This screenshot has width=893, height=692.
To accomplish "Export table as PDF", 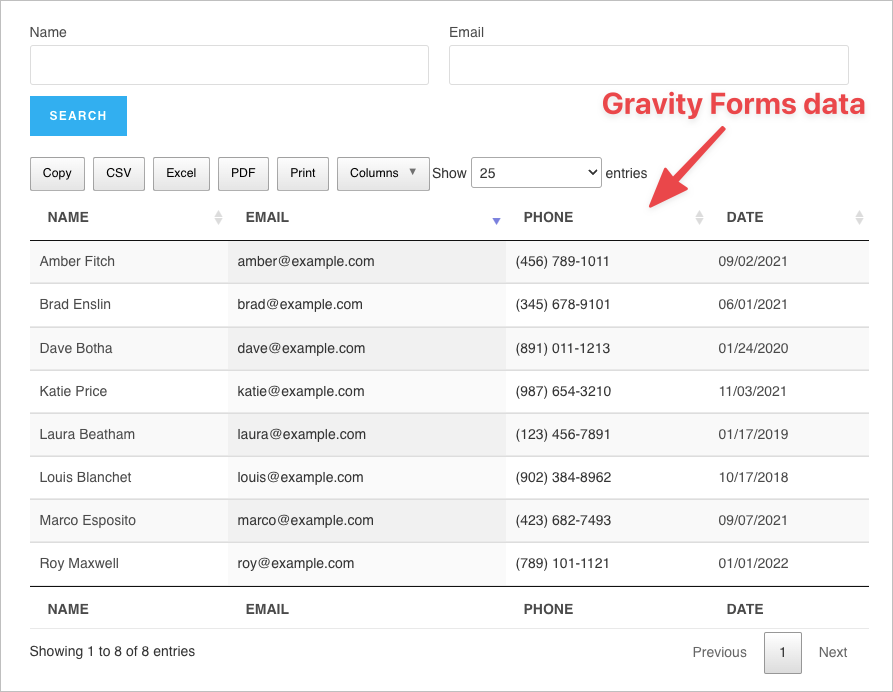I will (x=243, y=173).
